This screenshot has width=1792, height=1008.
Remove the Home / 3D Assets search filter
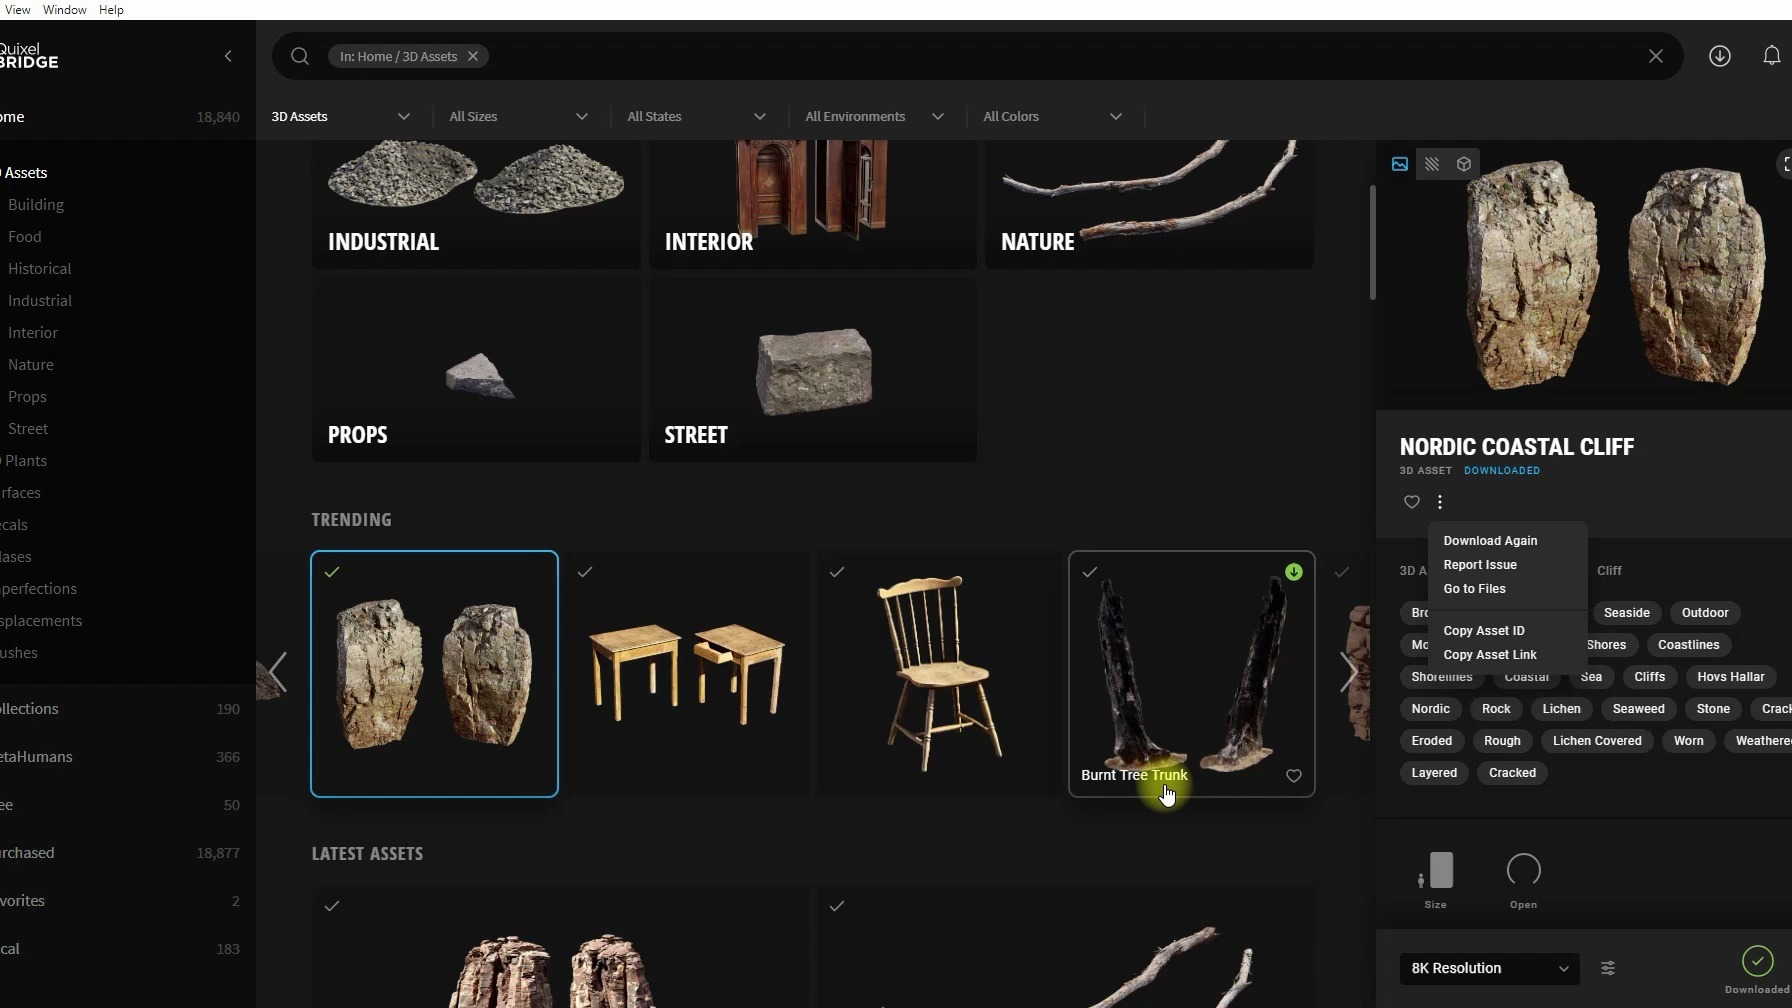pyautogui.click(x=473, y=56)
